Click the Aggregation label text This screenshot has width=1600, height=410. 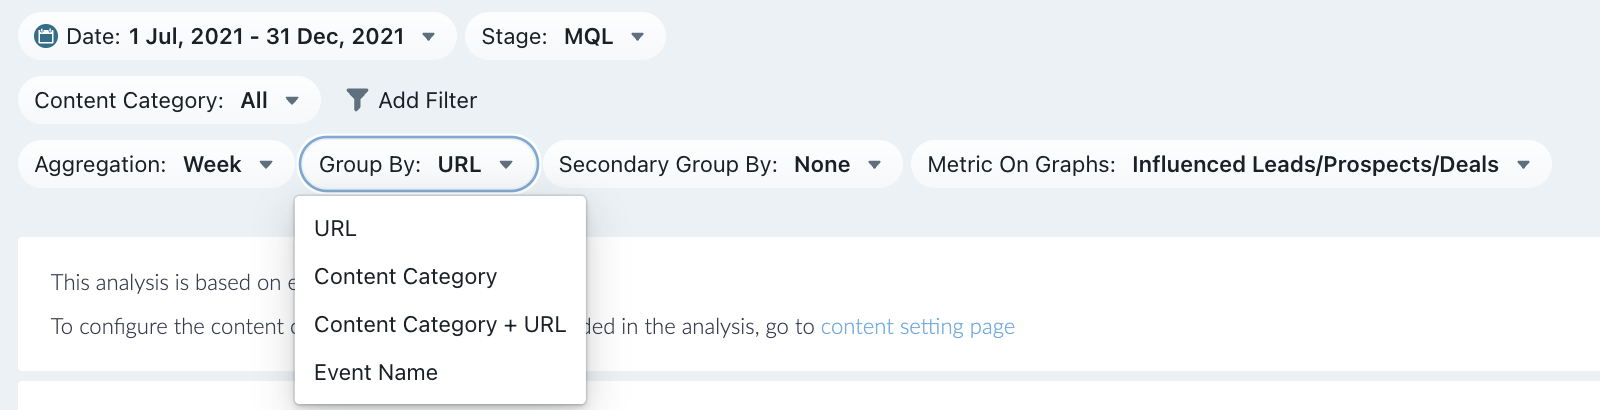100,165
